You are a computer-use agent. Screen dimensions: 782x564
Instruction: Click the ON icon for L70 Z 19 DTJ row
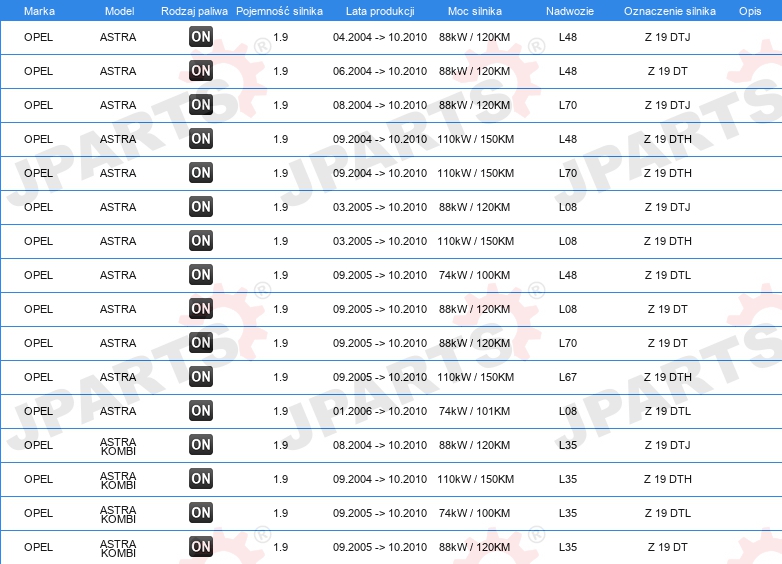click(x=201, y=105)
